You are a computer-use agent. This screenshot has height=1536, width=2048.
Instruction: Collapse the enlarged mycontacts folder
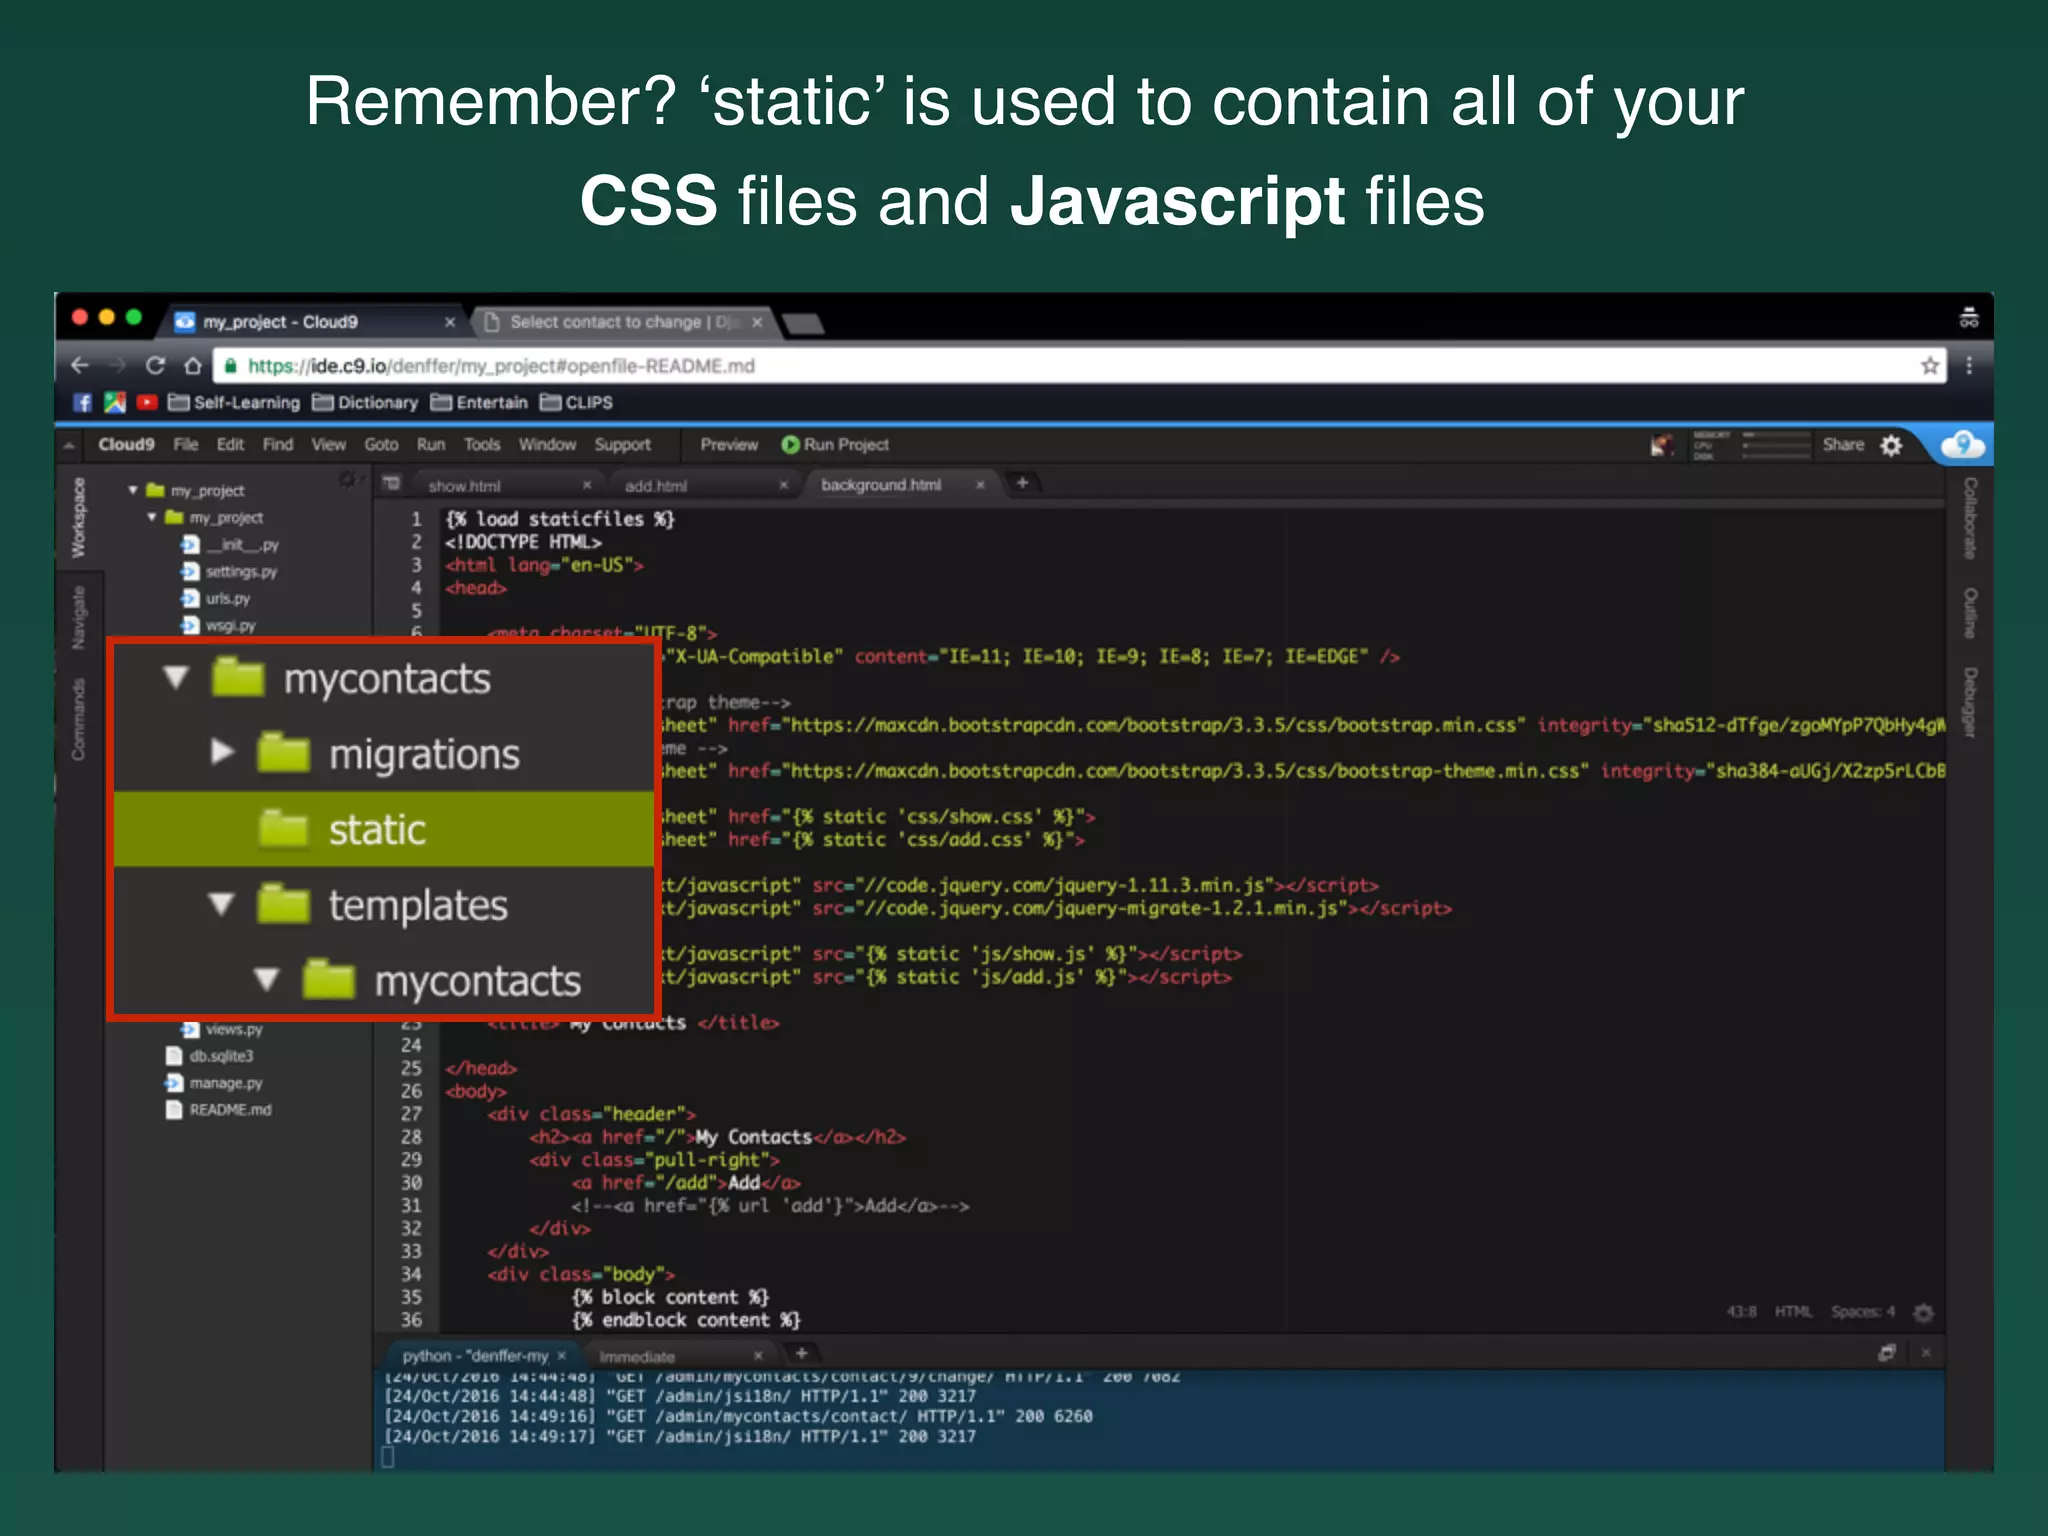[176, 679]
